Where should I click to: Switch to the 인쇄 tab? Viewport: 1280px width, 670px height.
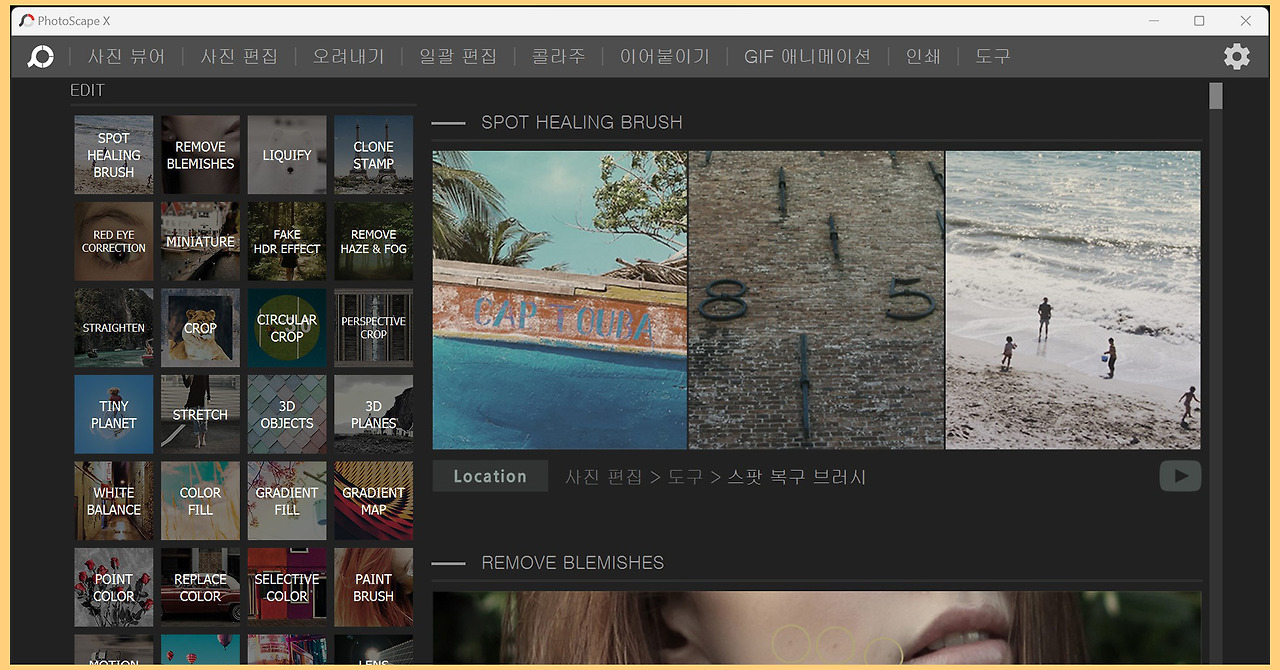tap(923, 57)
